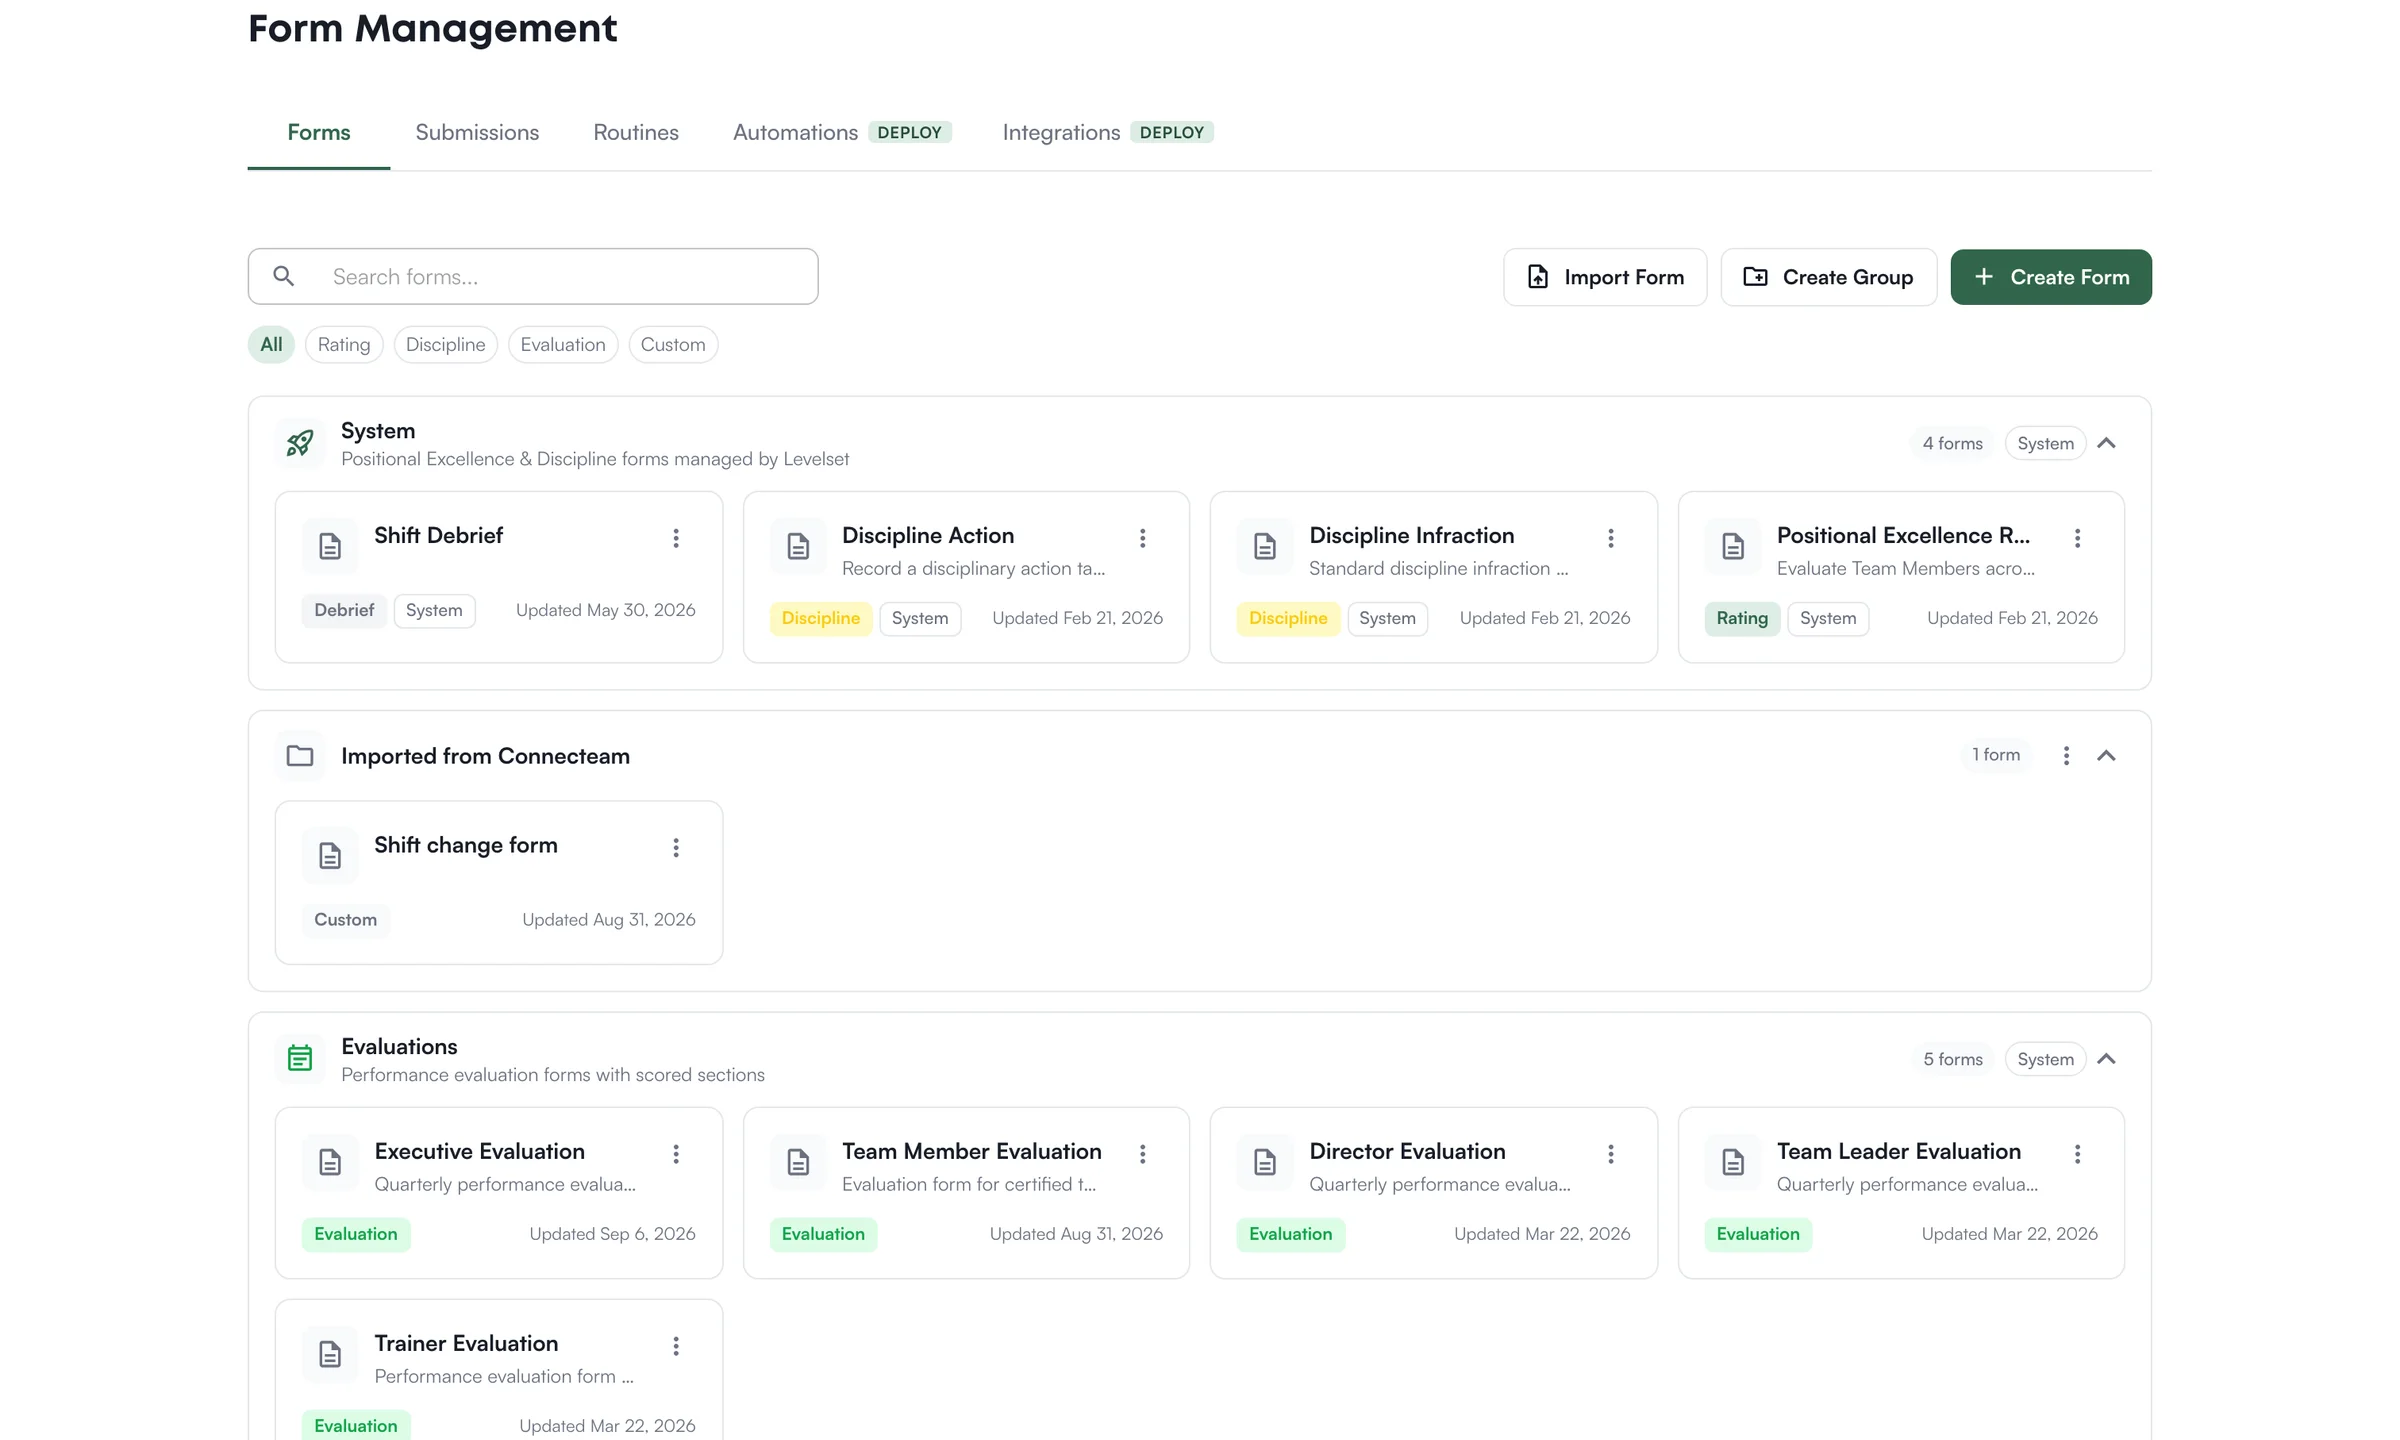Open Shift change form options menu
The height and width of the screenshot is (1440, 2400).
676,848
